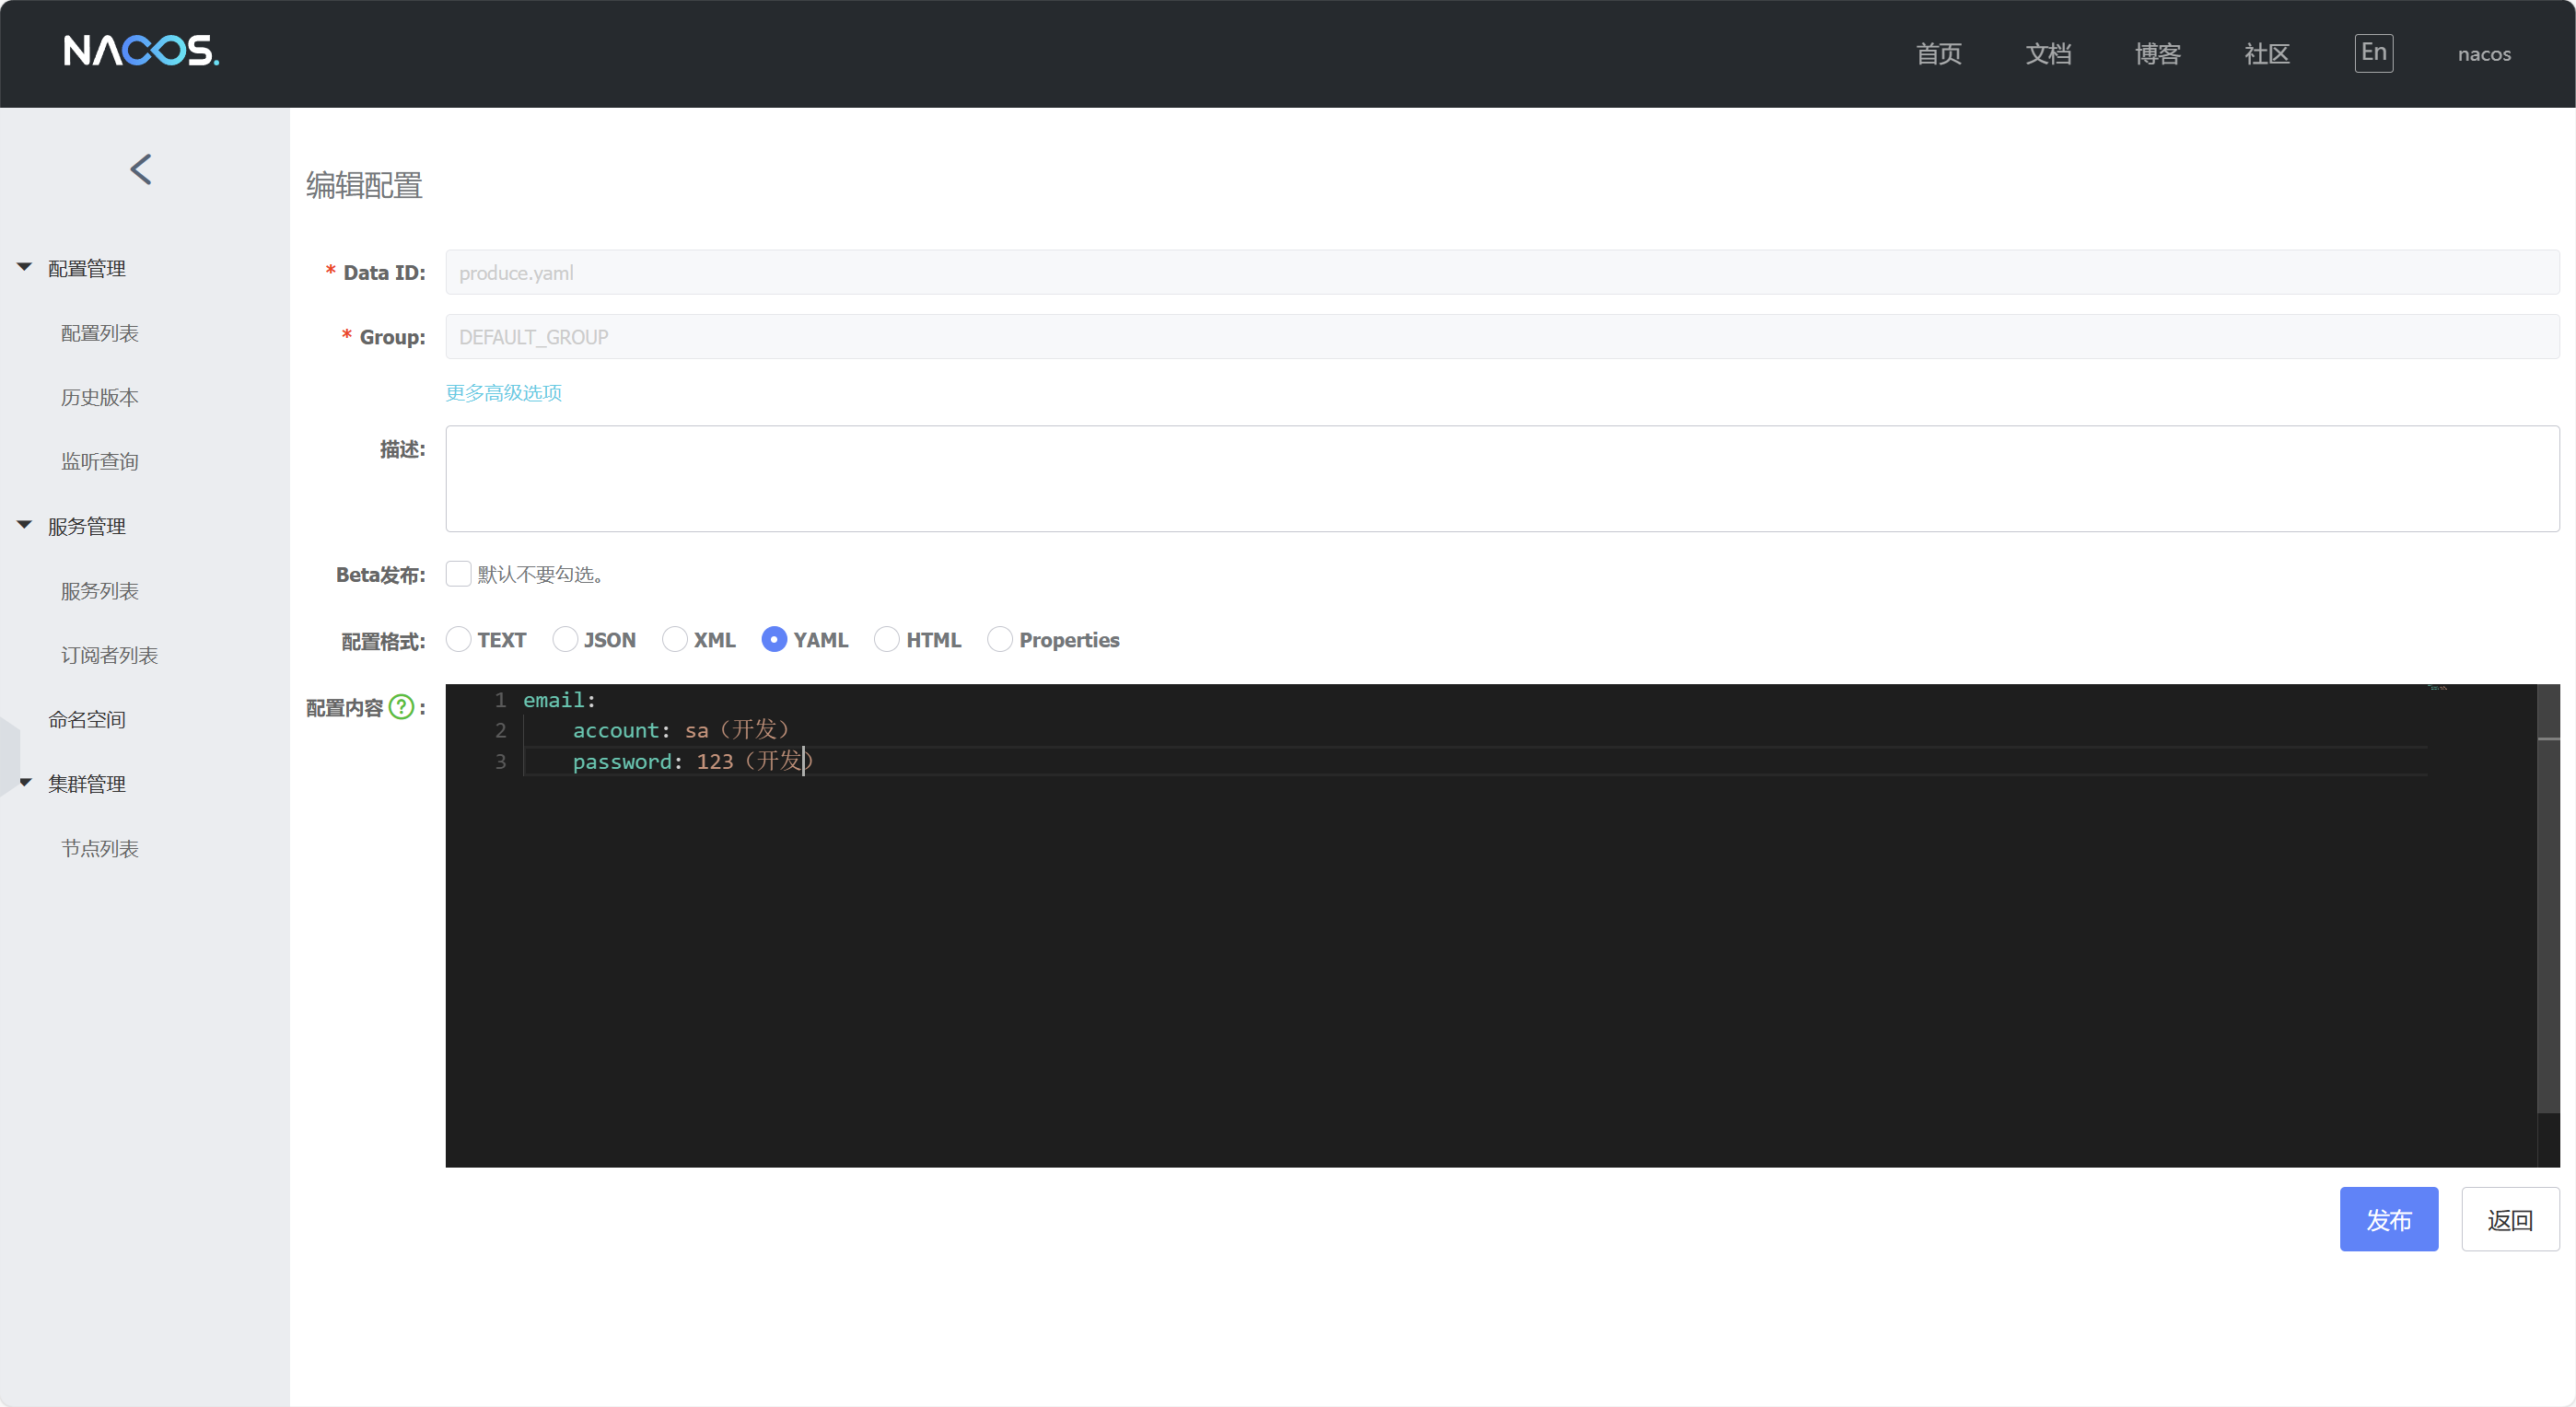Open 订阅者列表 in the sidebar
This screenshot has width=2576, height=1407.
[x=110, y=655]
